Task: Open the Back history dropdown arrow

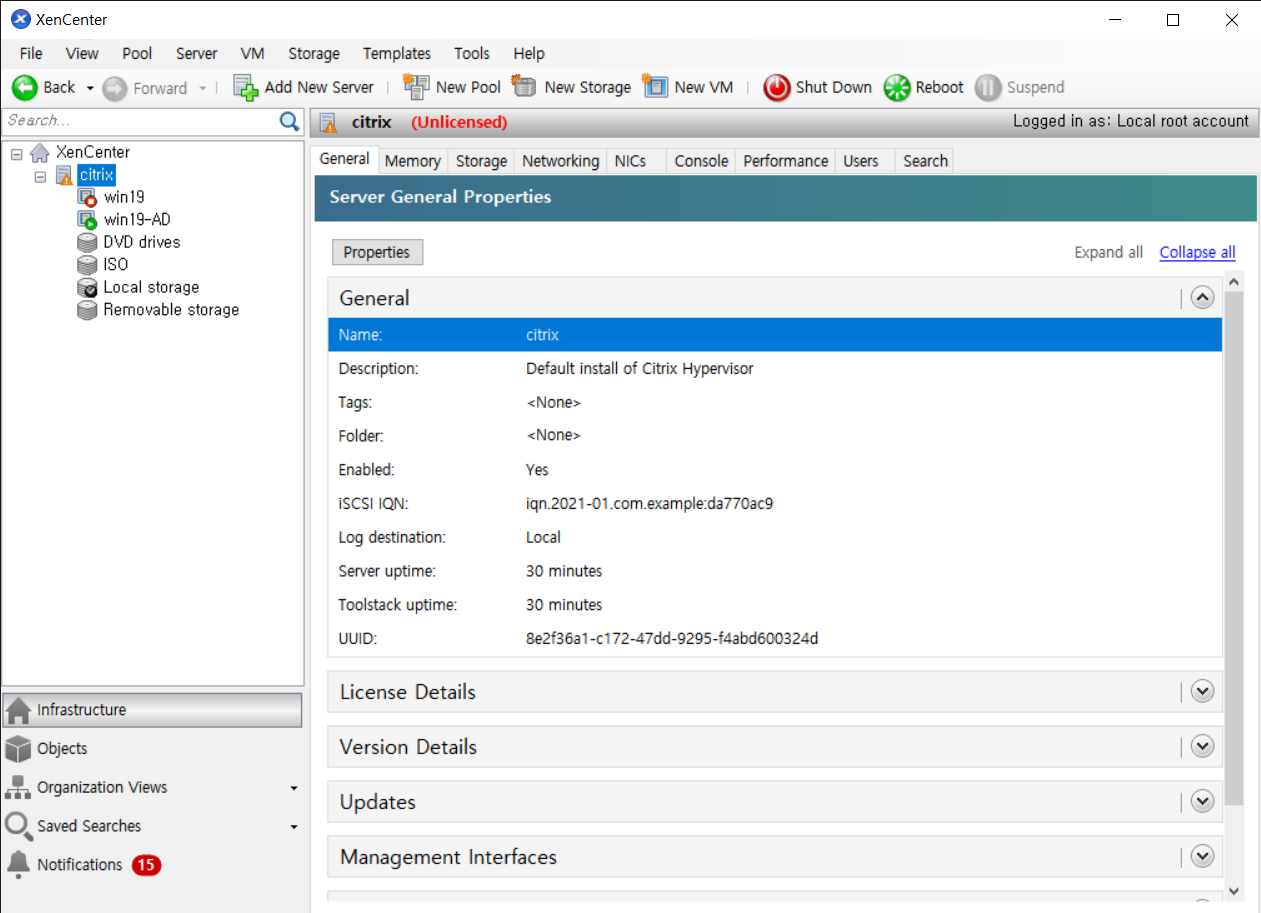Action: 90,88
